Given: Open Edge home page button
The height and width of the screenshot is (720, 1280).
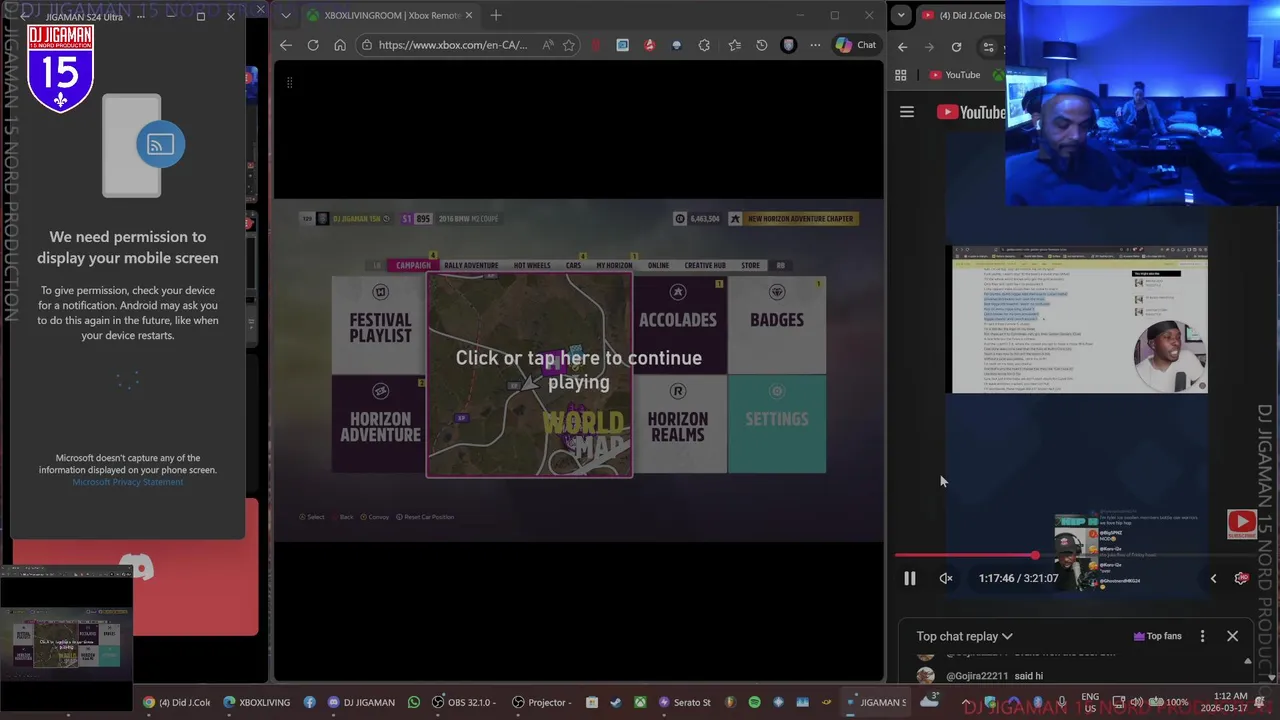Looking at the screenshot, I should 340,45.
